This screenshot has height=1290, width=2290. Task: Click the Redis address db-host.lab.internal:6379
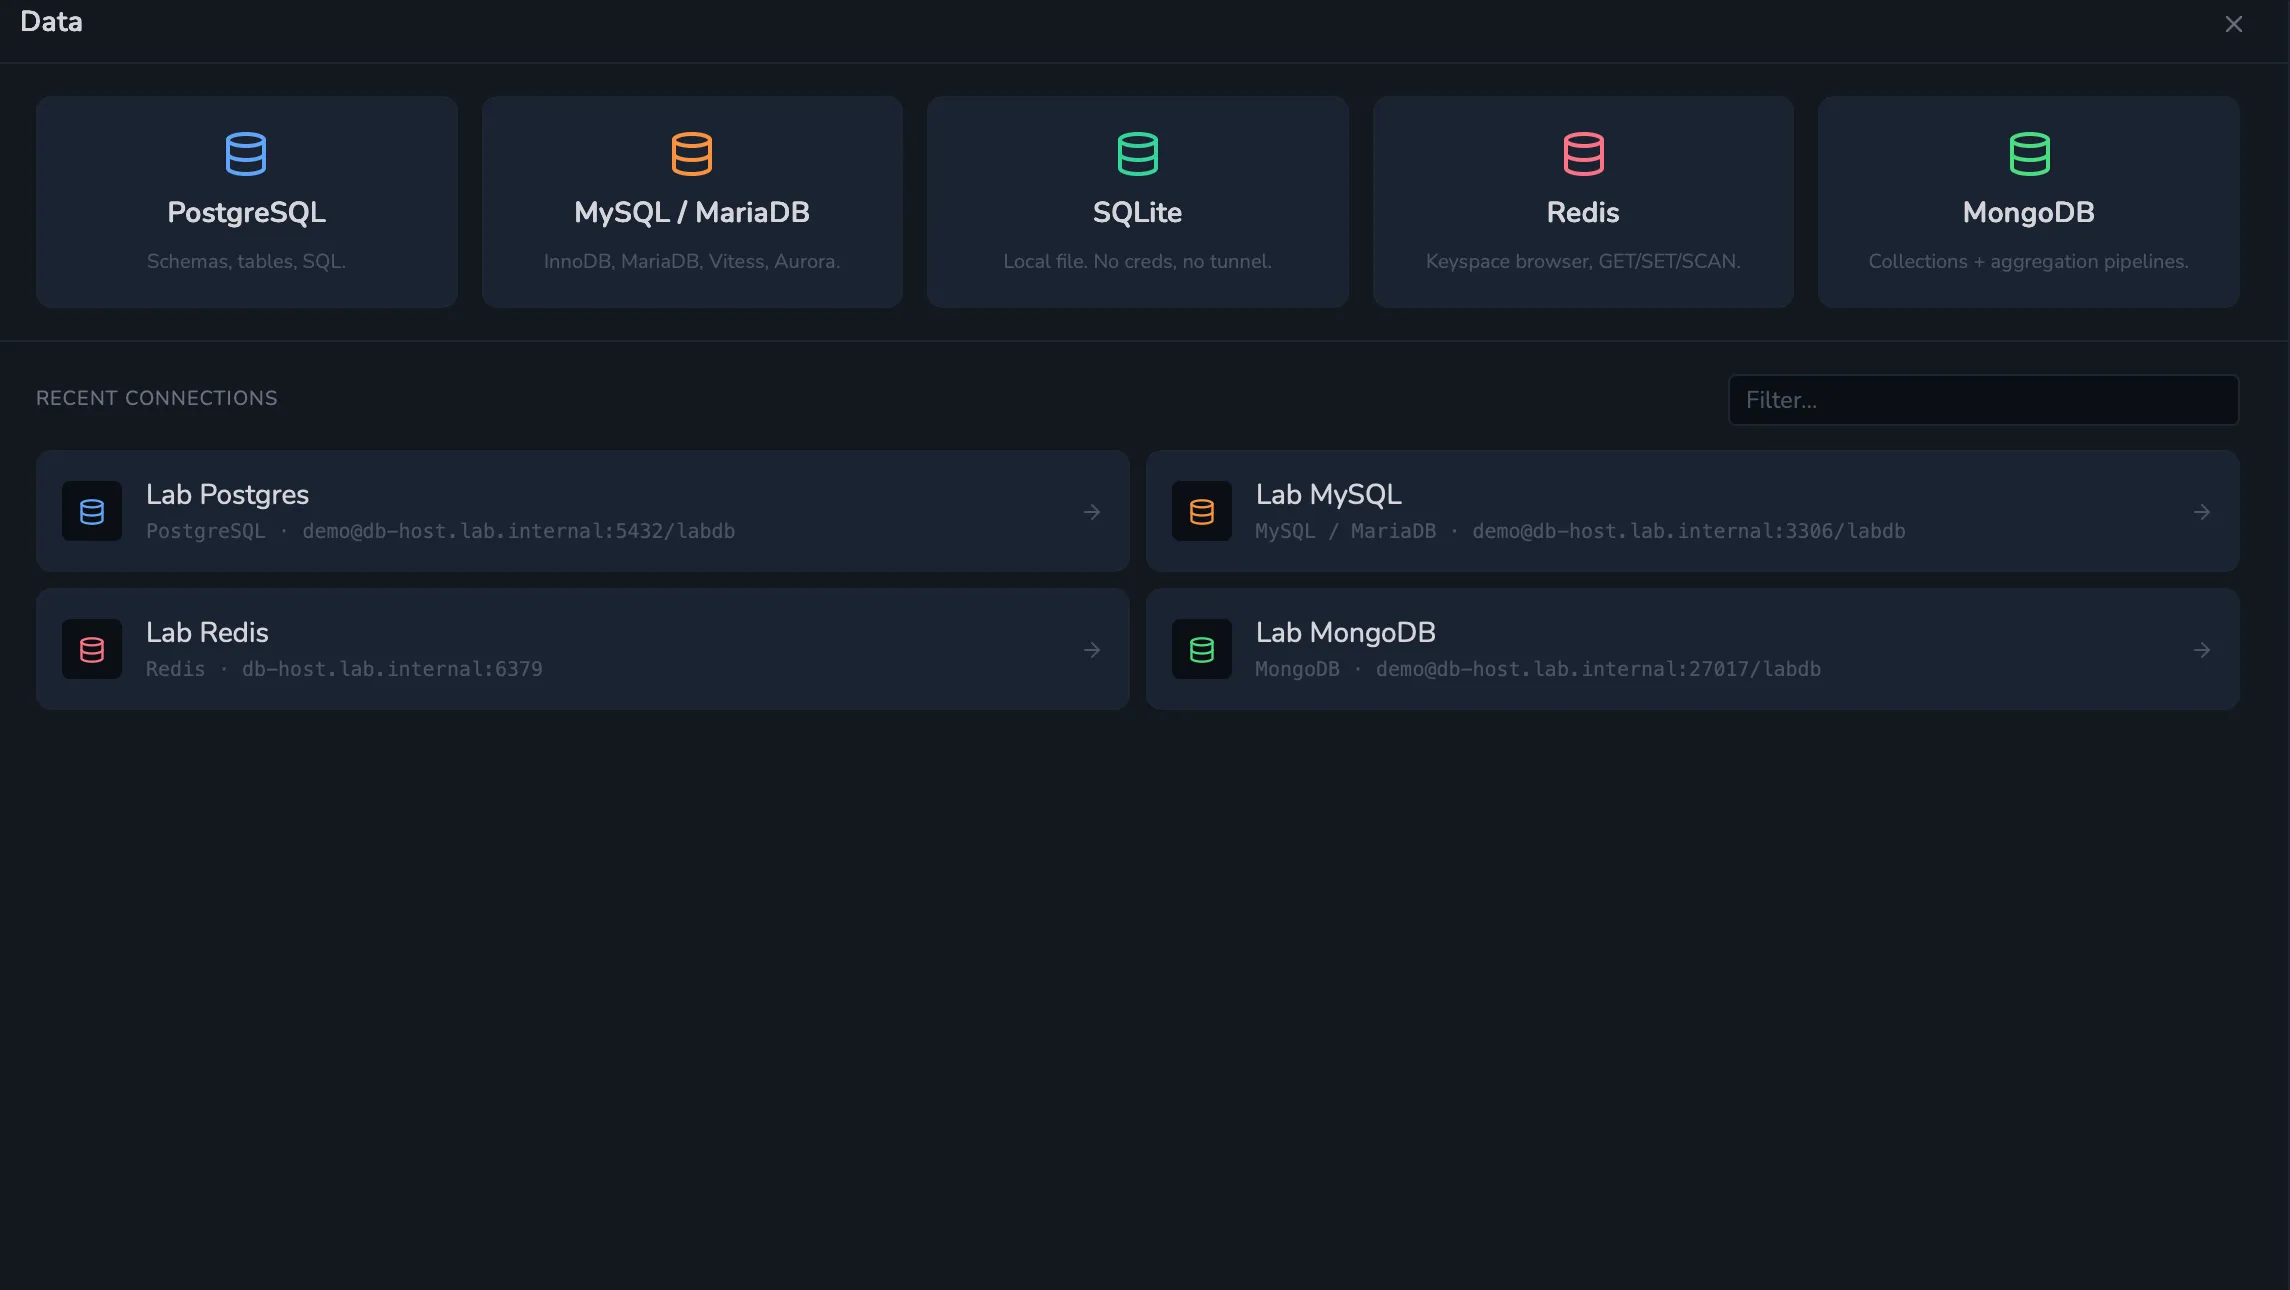392,669
